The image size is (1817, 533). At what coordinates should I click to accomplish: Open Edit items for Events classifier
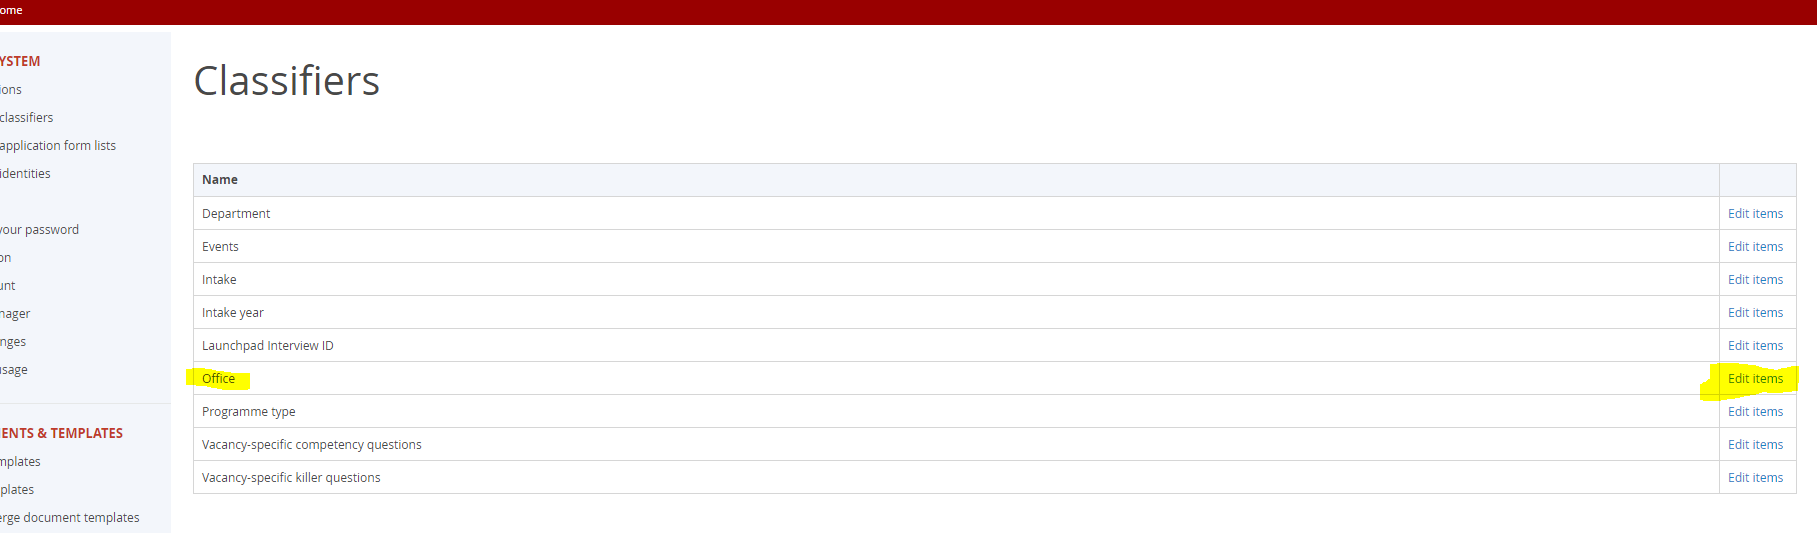[1755, 247]
